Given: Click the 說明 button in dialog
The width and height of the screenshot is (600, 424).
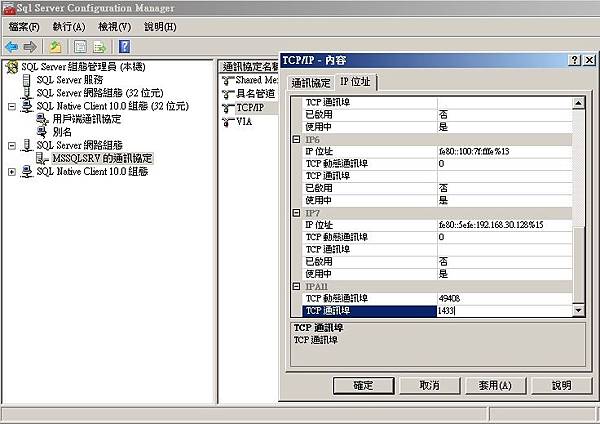Looking at the screenshot, I should (561, 385).
